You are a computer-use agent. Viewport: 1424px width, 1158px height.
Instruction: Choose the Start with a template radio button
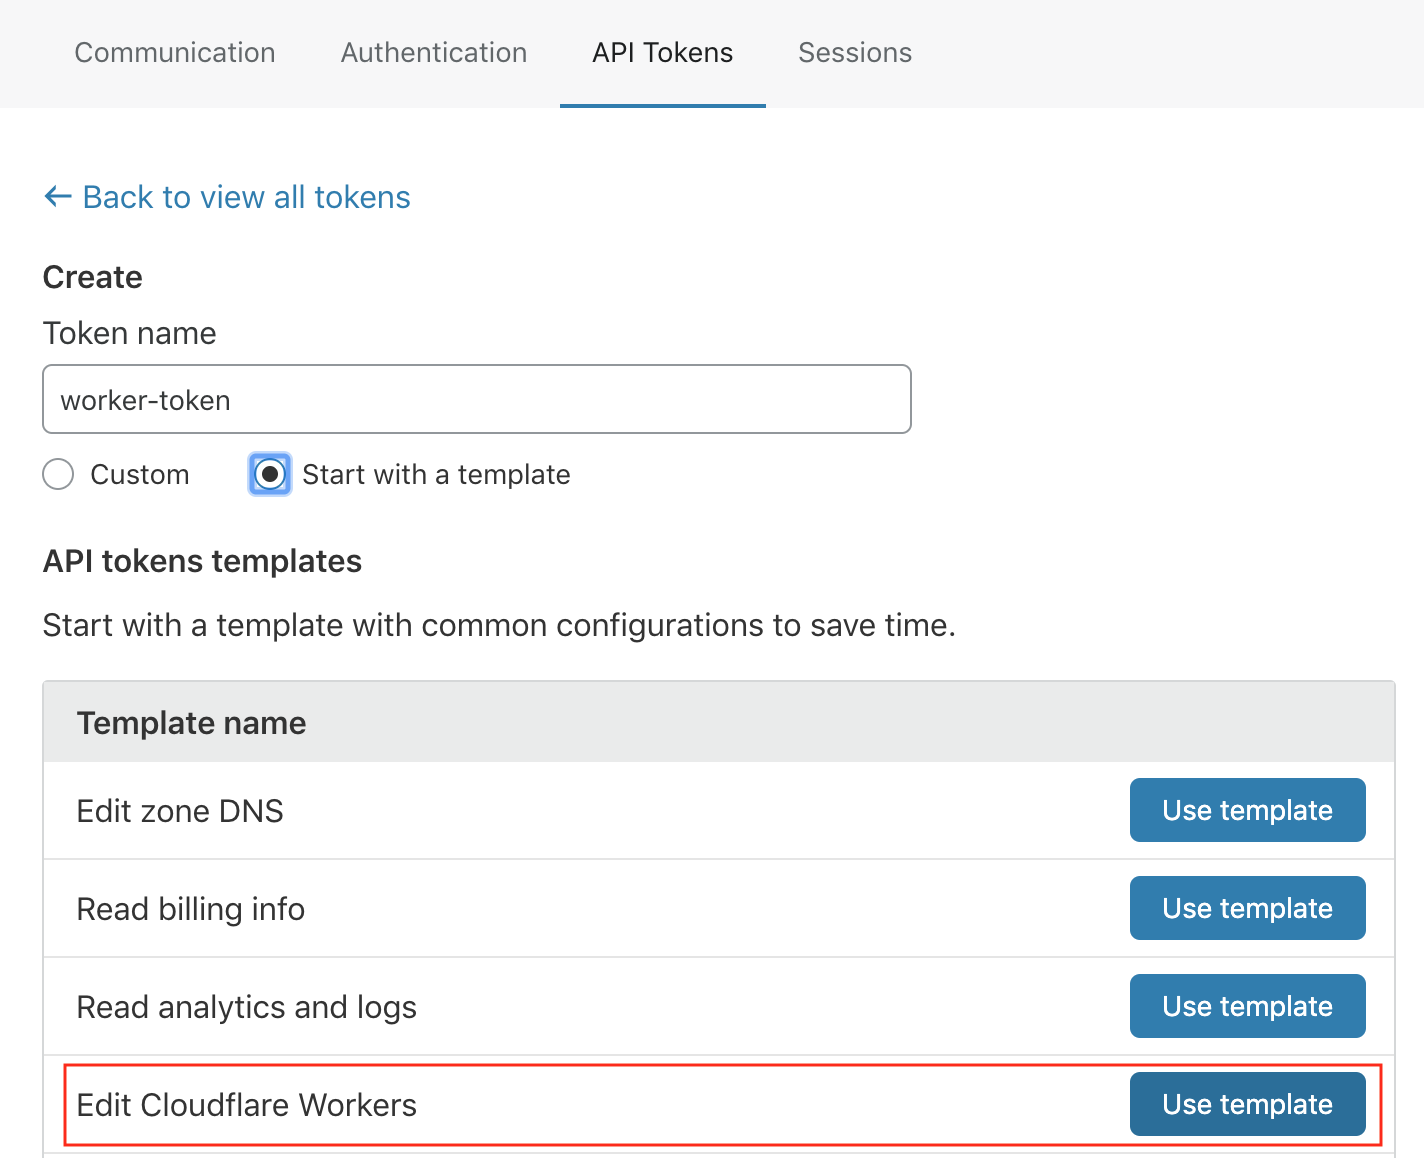[270, 474]
